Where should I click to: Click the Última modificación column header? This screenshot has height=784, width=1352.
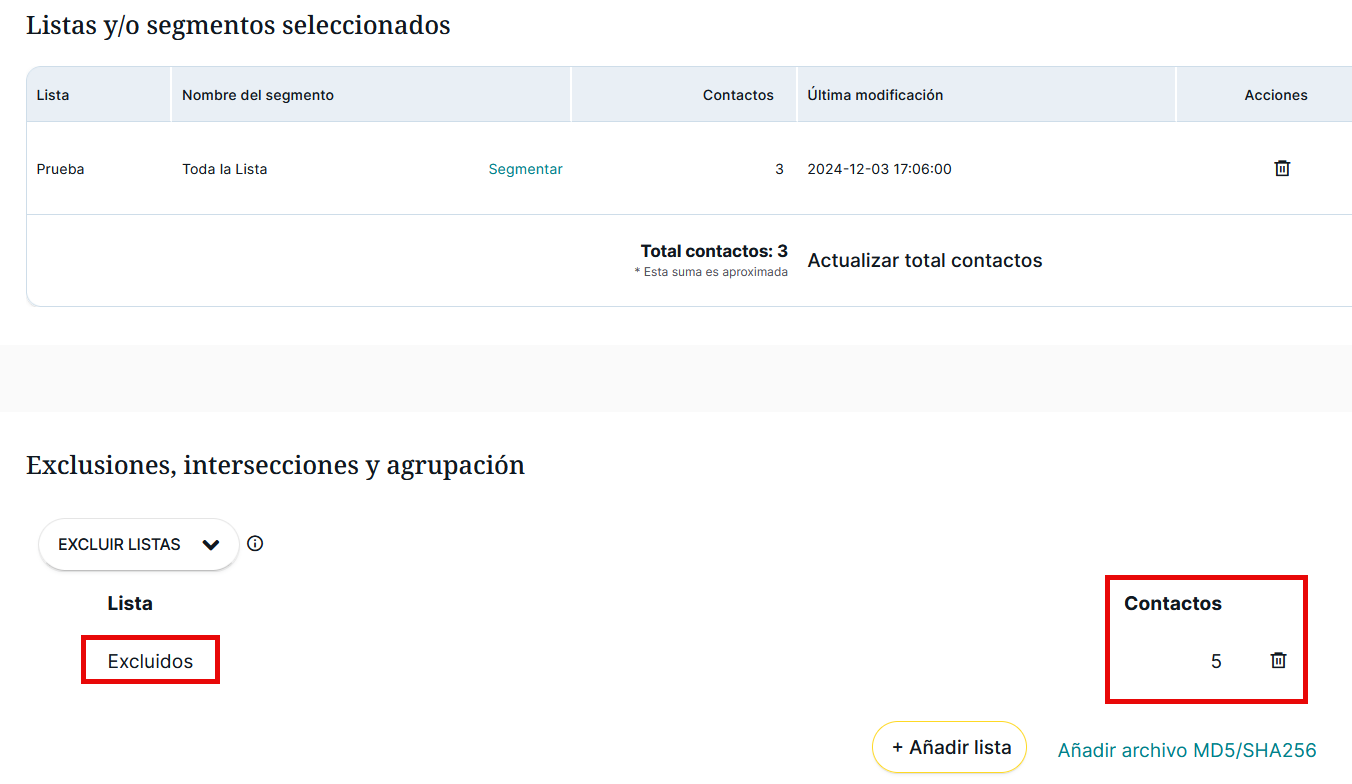(x=875, y=95)
